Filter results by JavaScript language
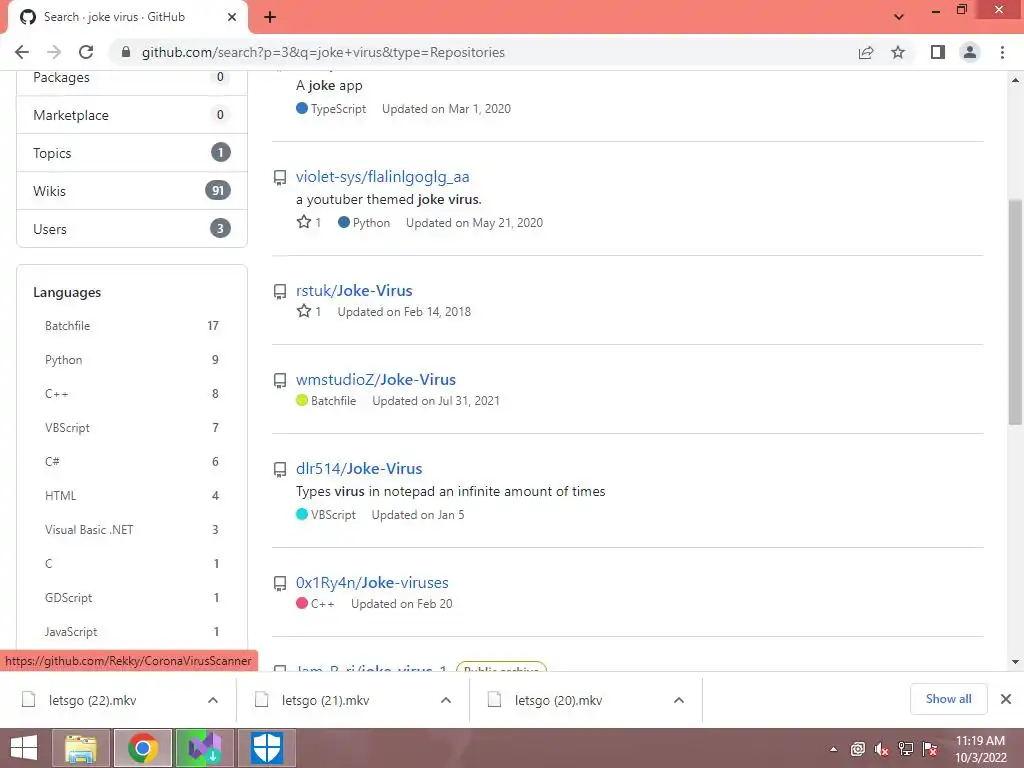Image resolution: width=1024 pixels, height=768 pixels. click(132, 632)
